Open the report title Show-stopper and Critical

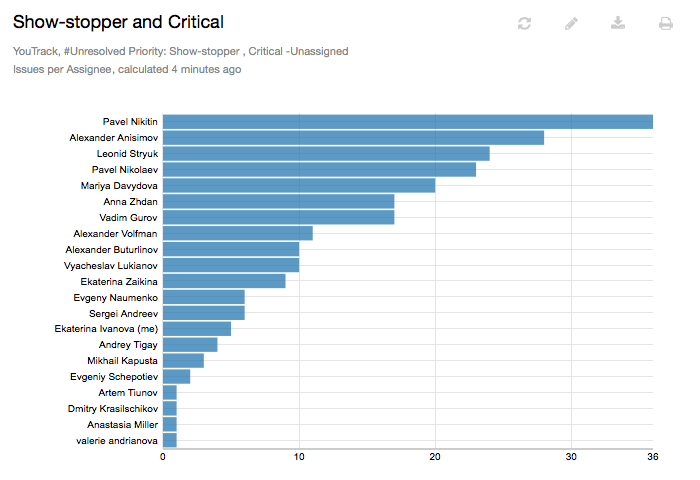click(x=118, y=22)
